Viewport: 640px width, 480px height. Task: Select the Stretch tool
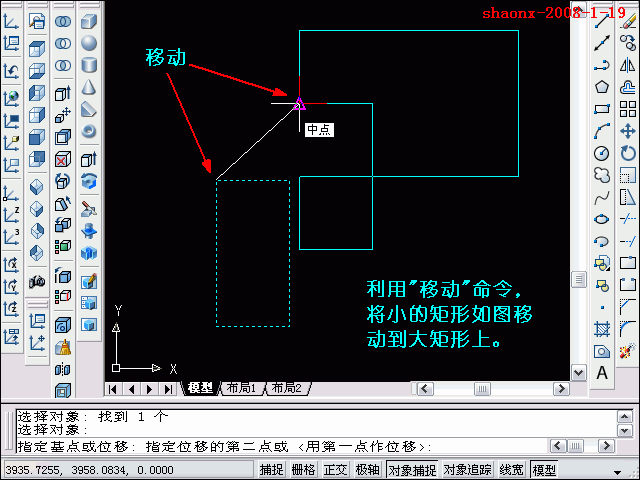click(x=628, y=198)
